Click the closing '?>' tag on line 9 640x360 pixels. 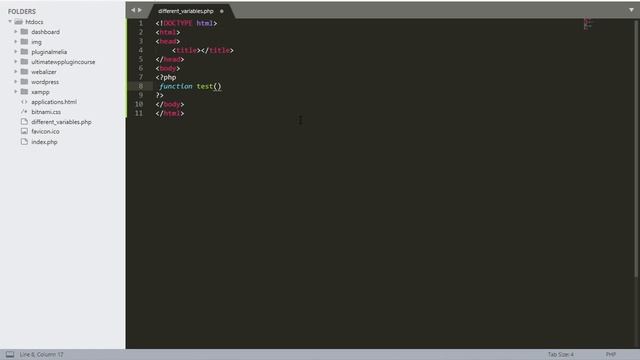click(160, 95)
